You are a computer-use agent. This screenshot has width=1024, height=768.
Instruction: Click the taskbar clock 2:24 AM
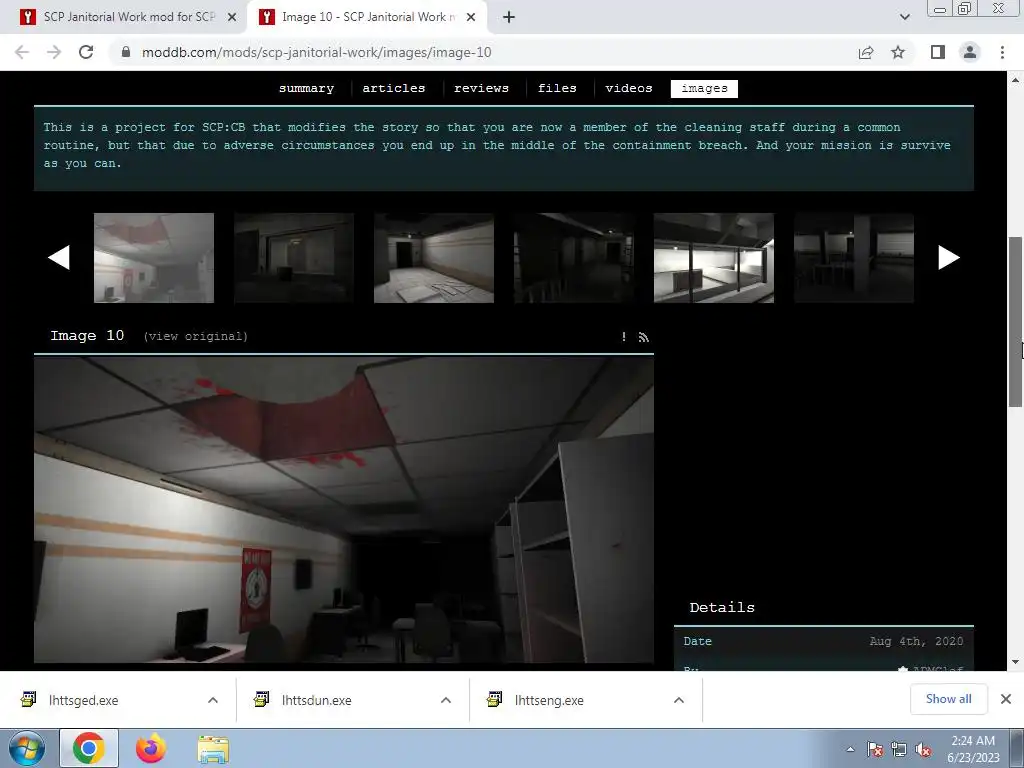[x=973, y=749]
